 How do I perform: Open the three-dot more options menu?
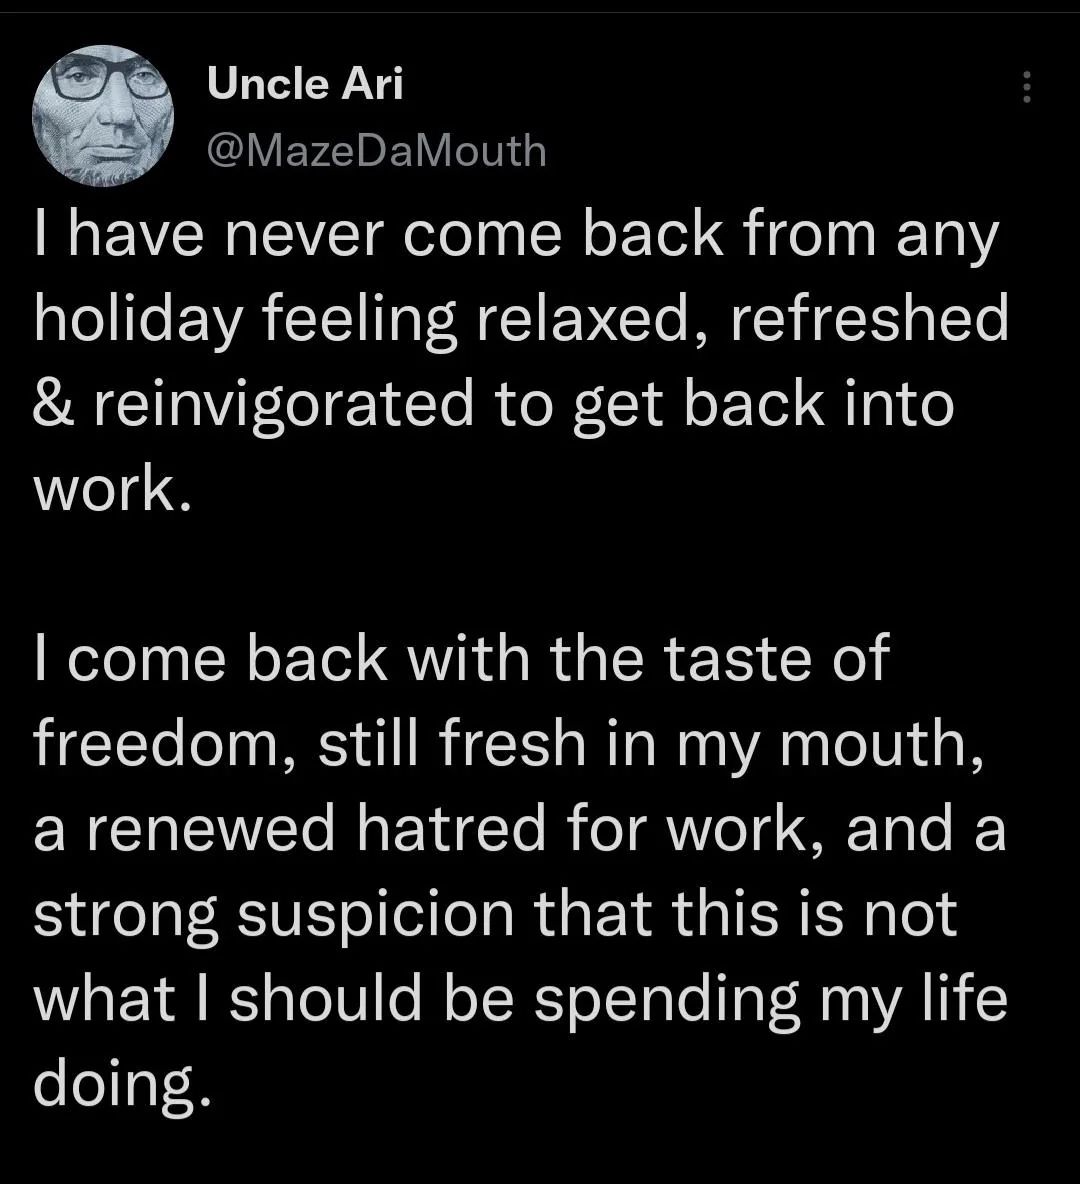point(1025,87)
